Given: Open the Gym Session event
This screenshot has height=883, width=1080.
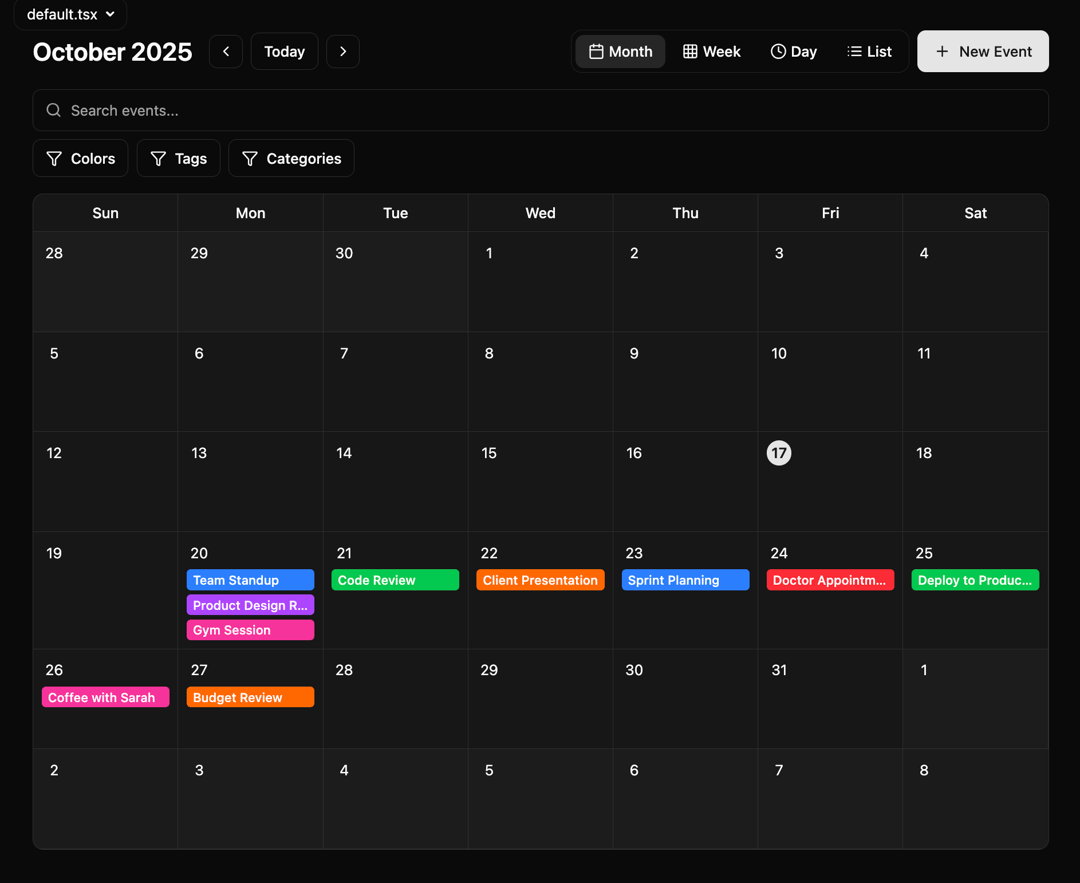Looking at the screenshot, I should point(251,630).
